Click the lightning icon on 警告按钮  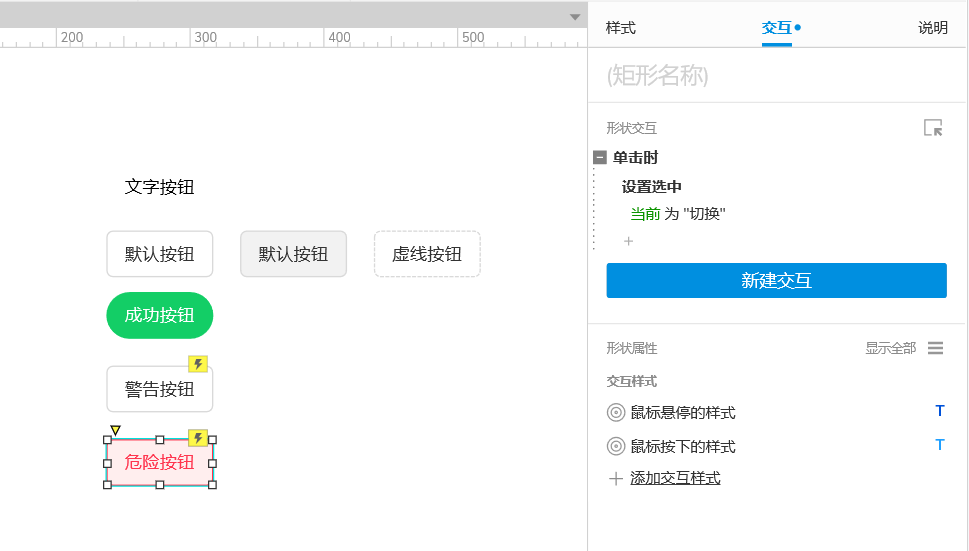[x=198, y=364]
